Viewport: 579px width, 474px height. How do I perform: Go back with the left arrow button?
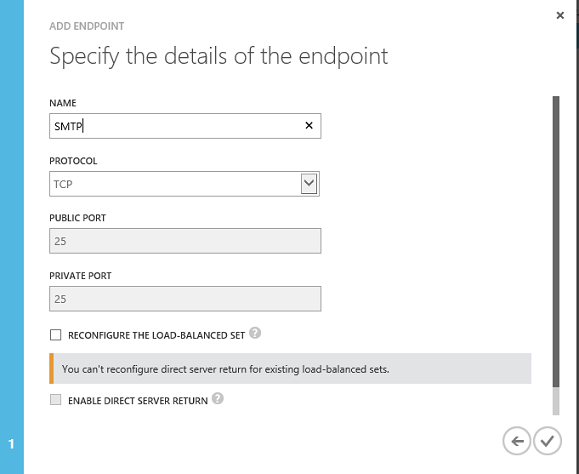click(x=517, y=441)
